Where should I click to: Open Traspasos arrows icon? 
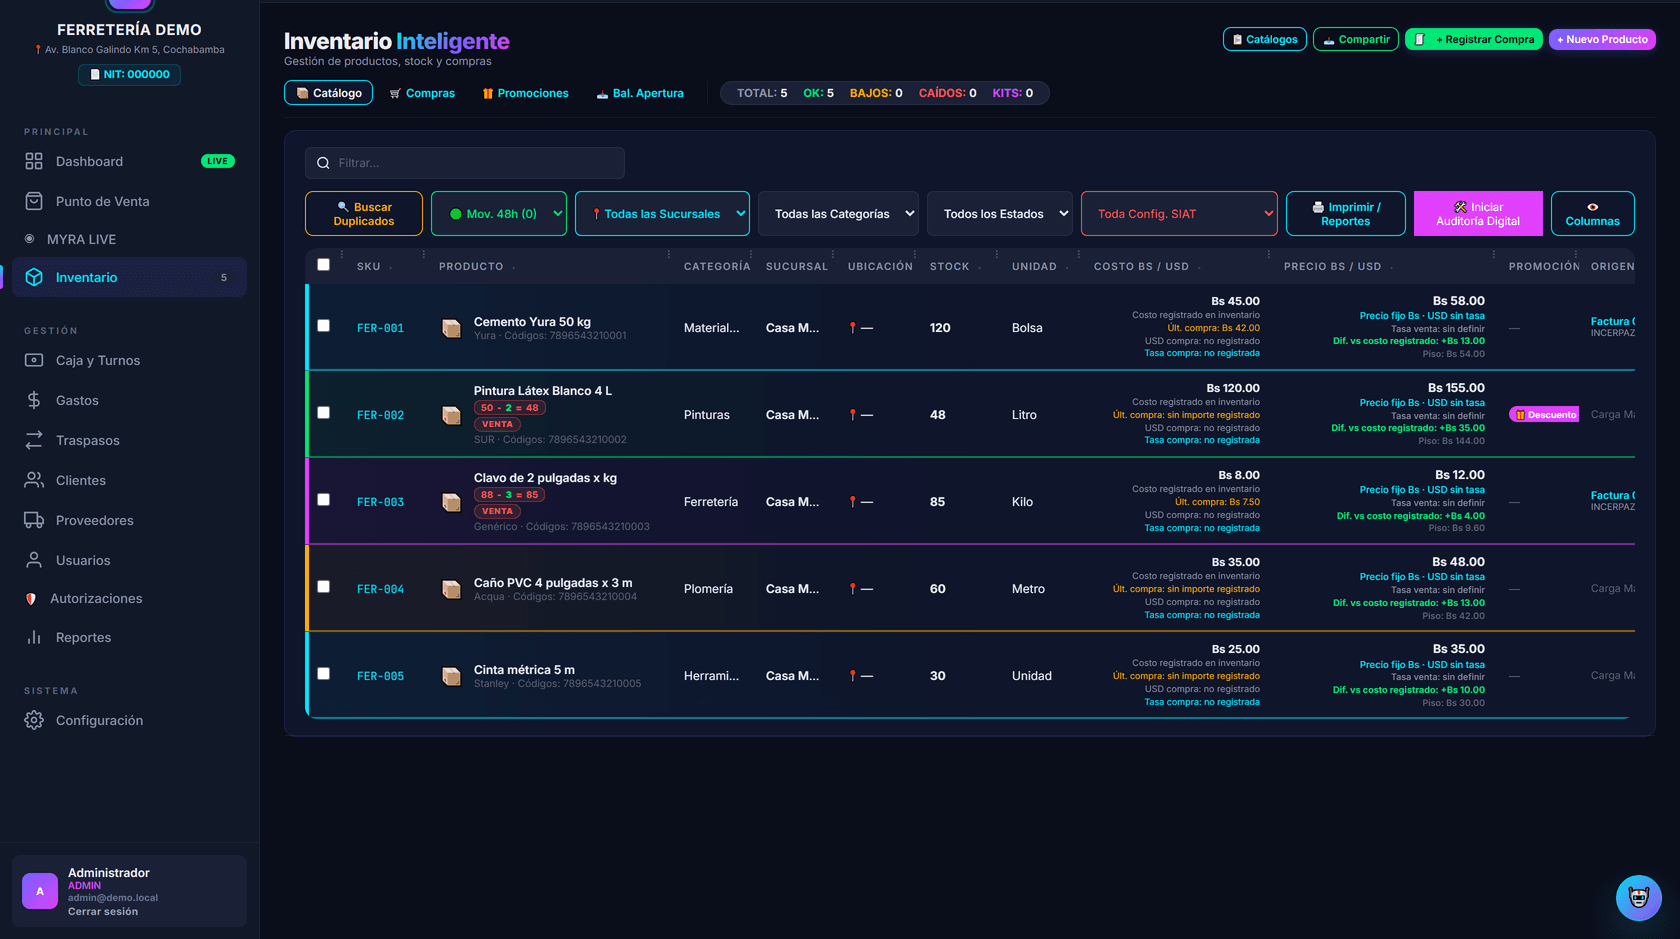click(x=34, y=440)
